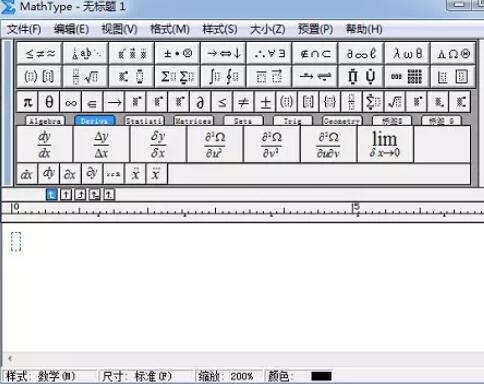Click the empty equation slot in the editor

pos(16,242)
